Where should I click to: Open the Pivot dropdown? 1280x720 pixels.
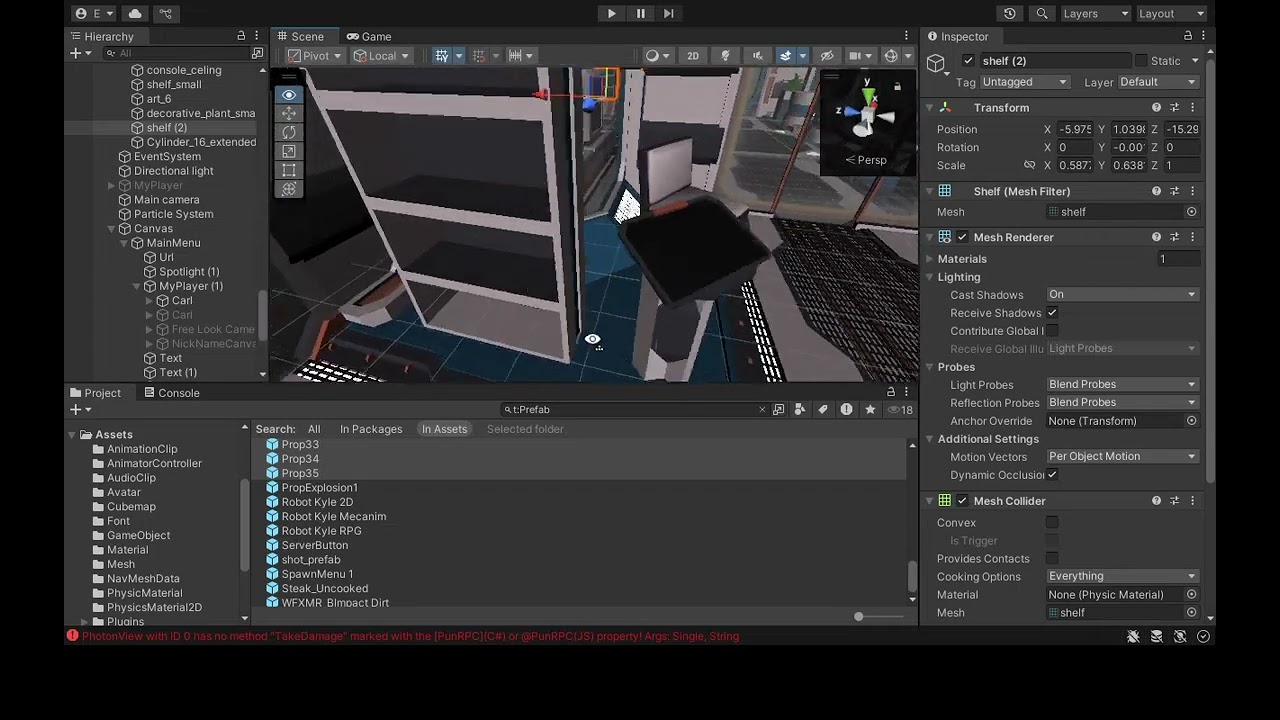[x=315, y=55]
